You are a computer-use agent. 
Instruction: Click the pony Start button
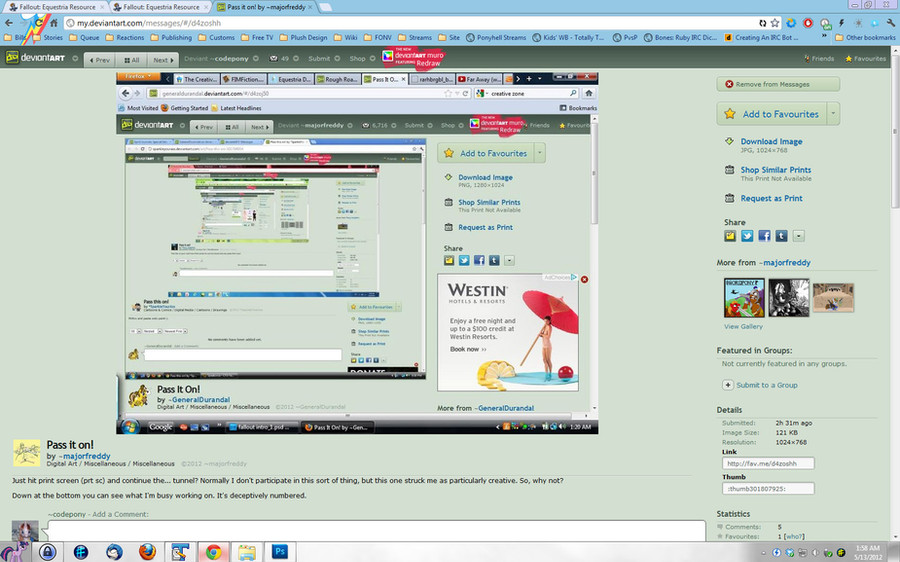tap(15, 552)
